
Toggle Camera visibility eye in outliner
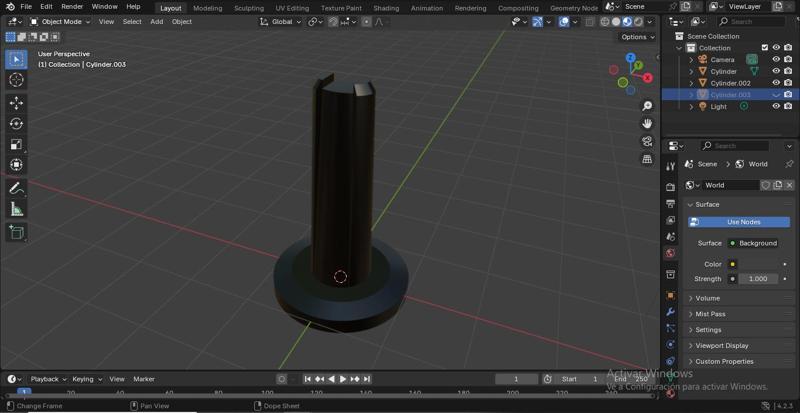pos(776,59)
